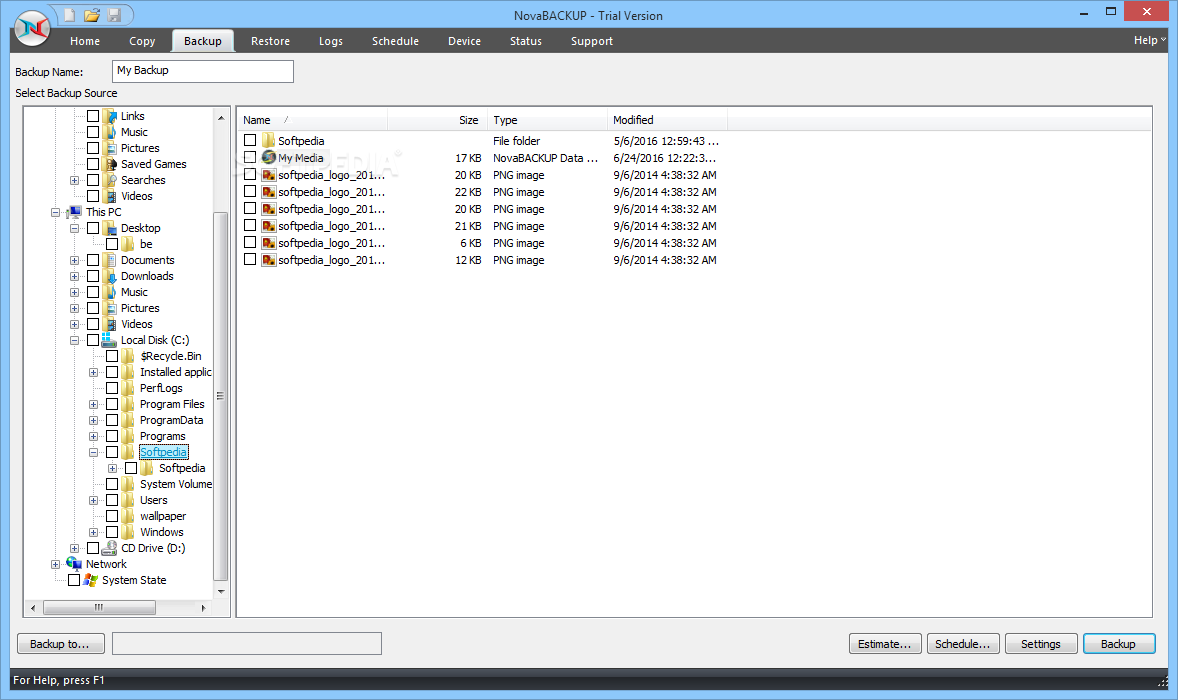Open the Help dropdown menu

click(x=1149, y=41)
